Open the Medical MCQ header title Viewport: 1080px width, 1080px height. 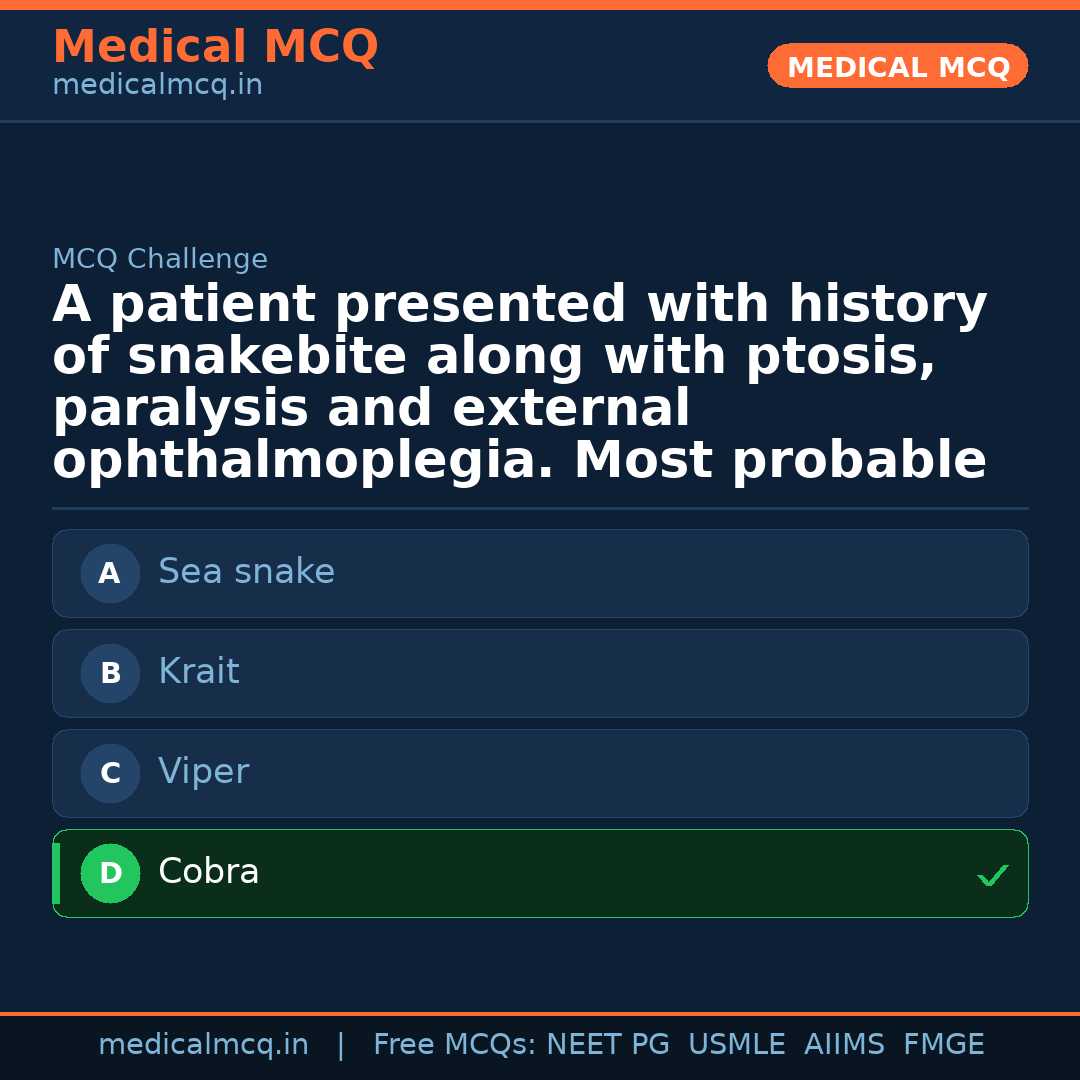pos(215,47)
